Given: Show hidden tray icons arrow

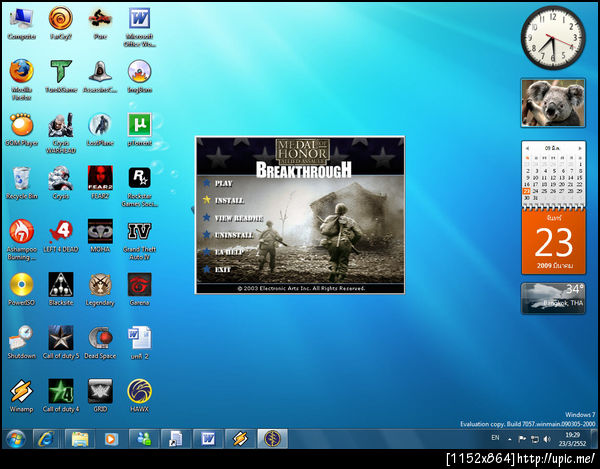Looking at the screenshot, I should pos(510,439).
